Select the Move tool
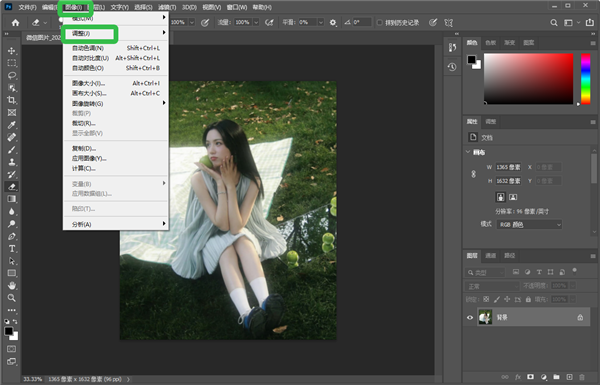The image size is (600, 385). click(11, 51)
